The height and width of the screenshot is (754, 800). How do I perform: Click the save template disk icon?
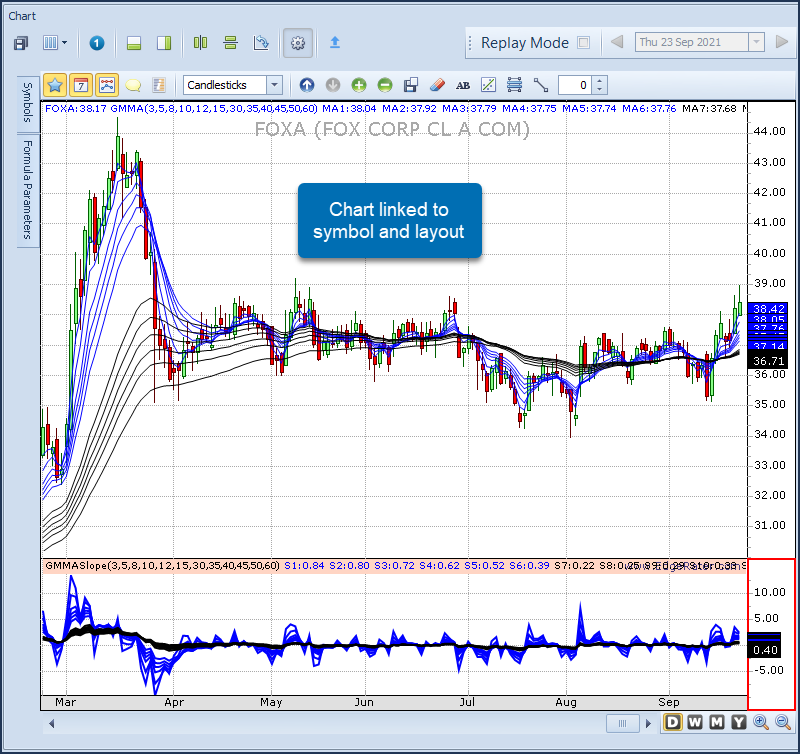pyautogui.click(x=411, y=85)
